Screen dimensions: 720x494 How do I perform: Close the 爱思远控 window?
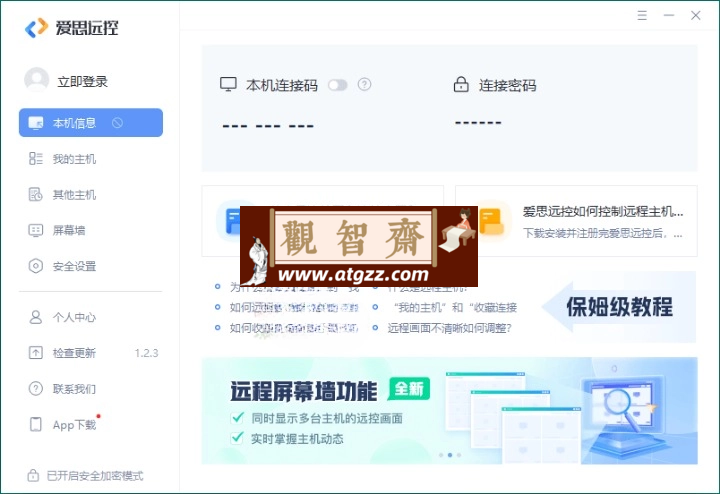[x=696, y=16]
